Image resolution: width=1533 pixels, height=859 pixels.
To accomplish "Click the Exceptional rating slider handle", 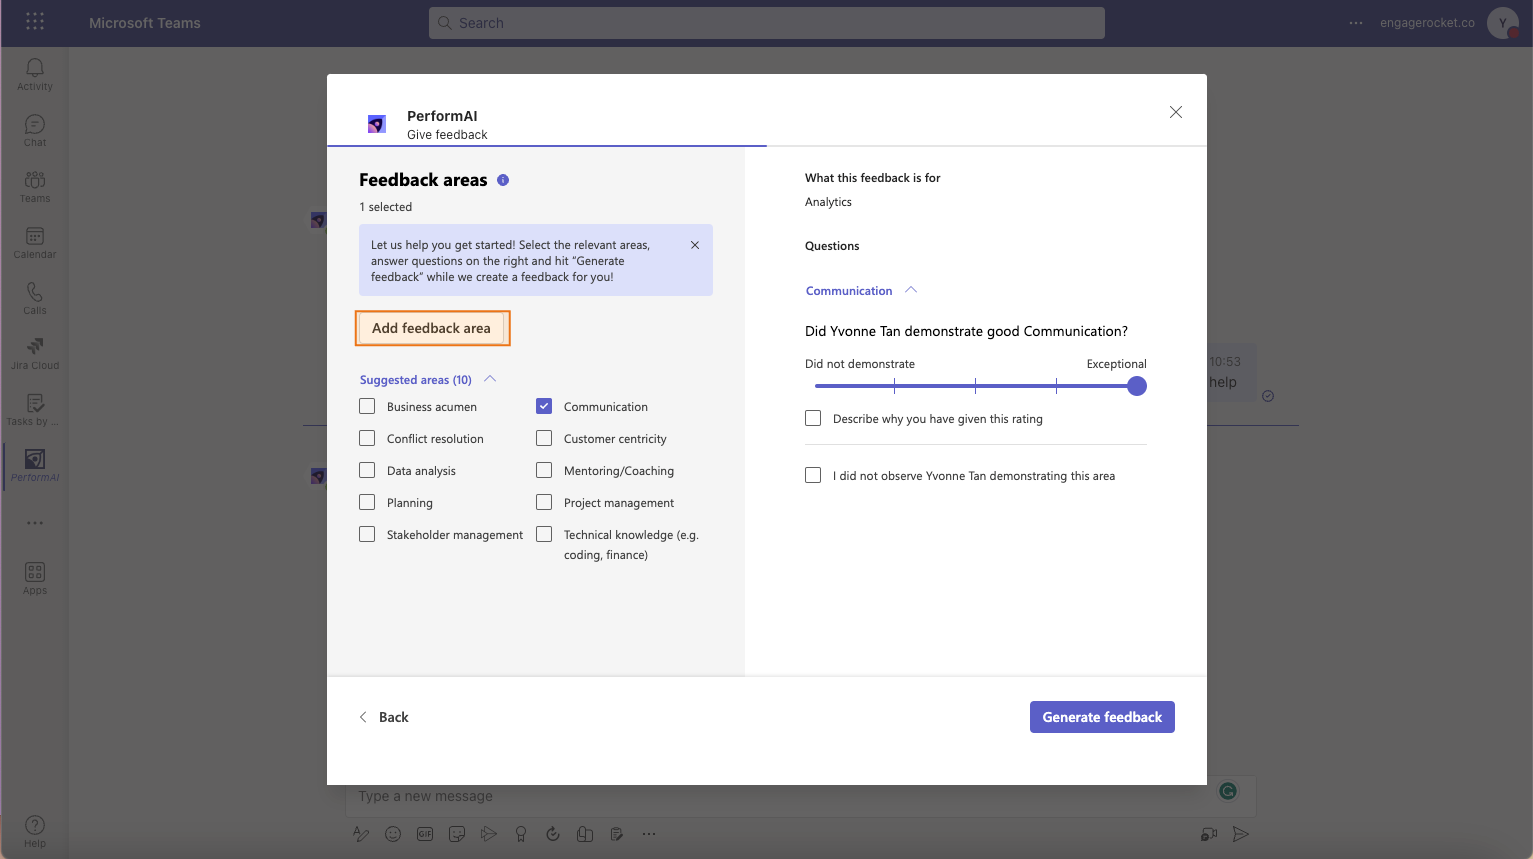I will (1137, 386).
